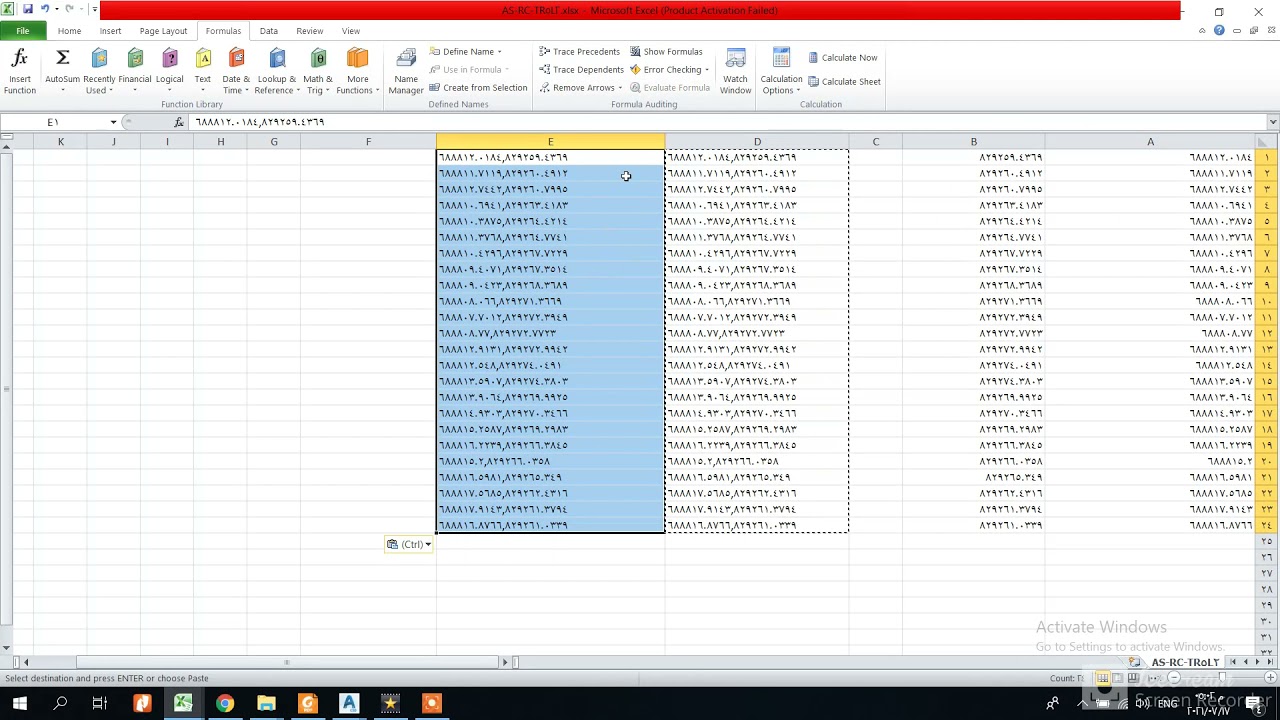Open Date & Time functions
The image size is (1280, 720).
236,71
